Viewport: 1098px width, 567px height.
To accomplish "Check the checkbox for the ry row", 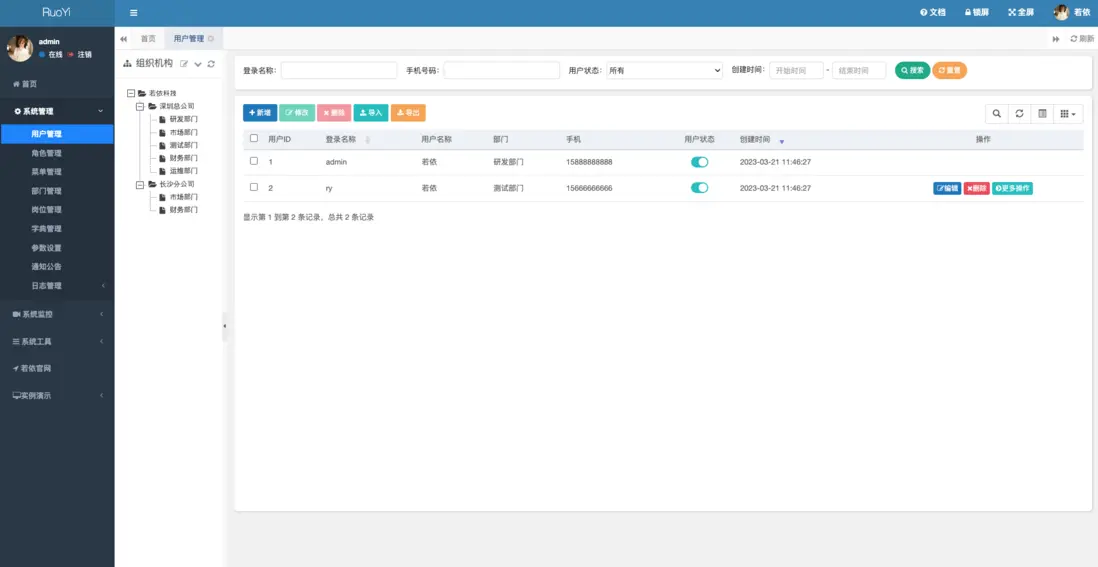I will (253, 187).
